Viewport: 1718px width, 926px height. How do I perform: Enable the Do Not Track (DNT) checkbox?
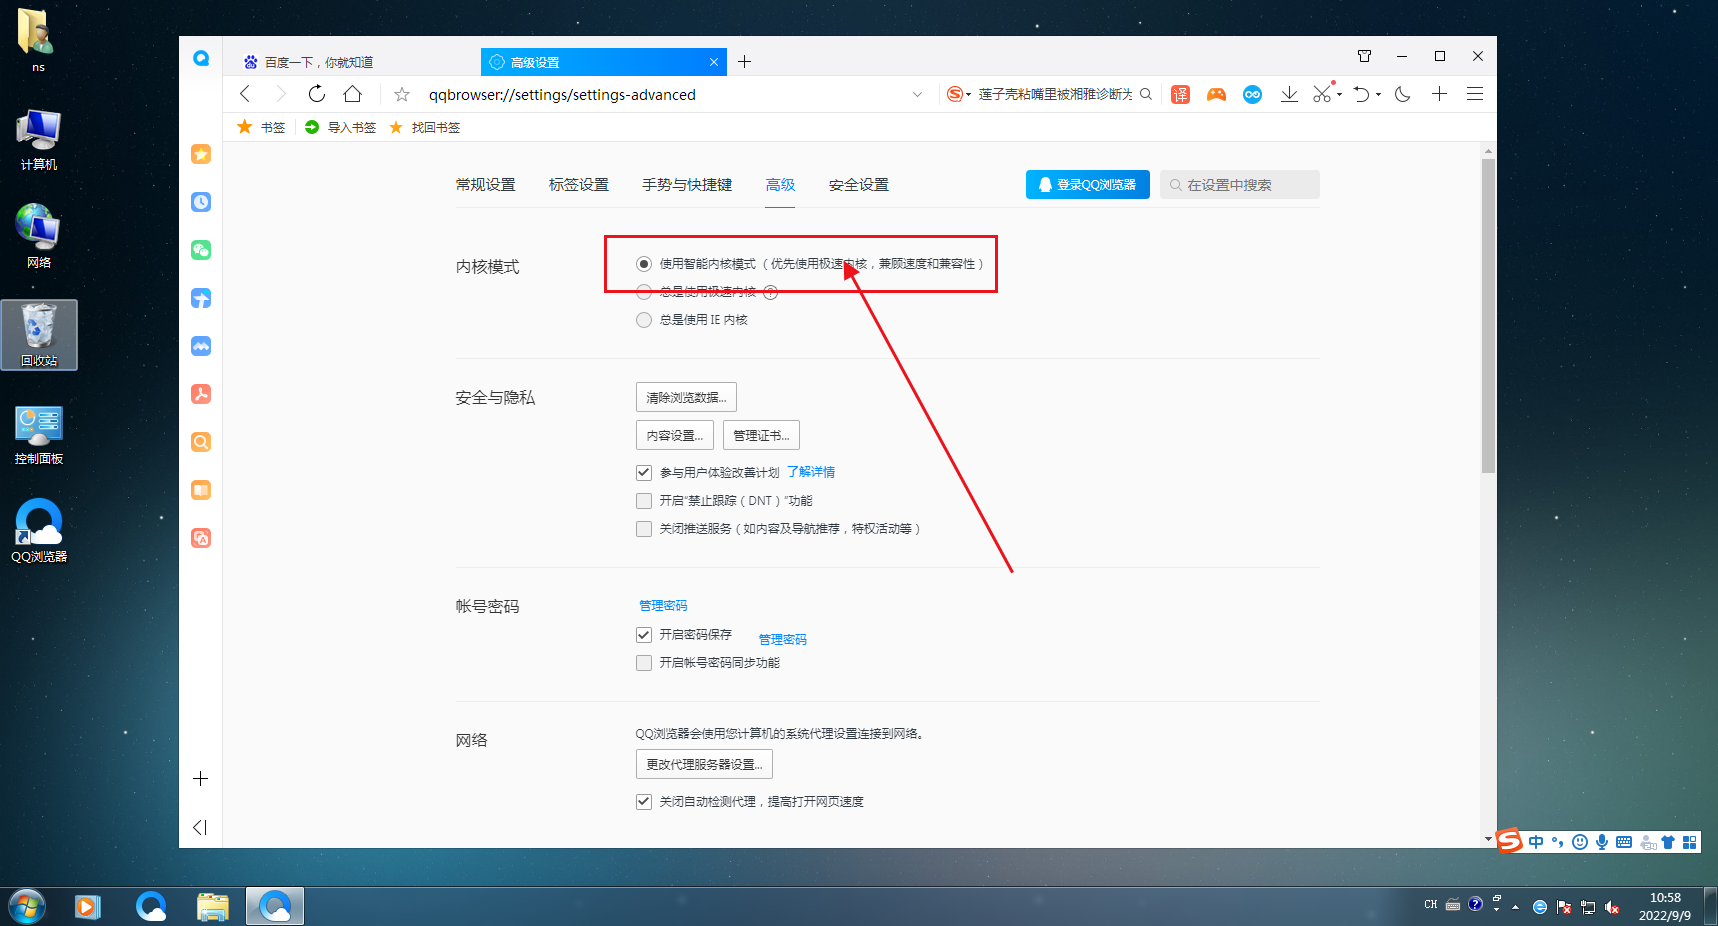[644, 501]
